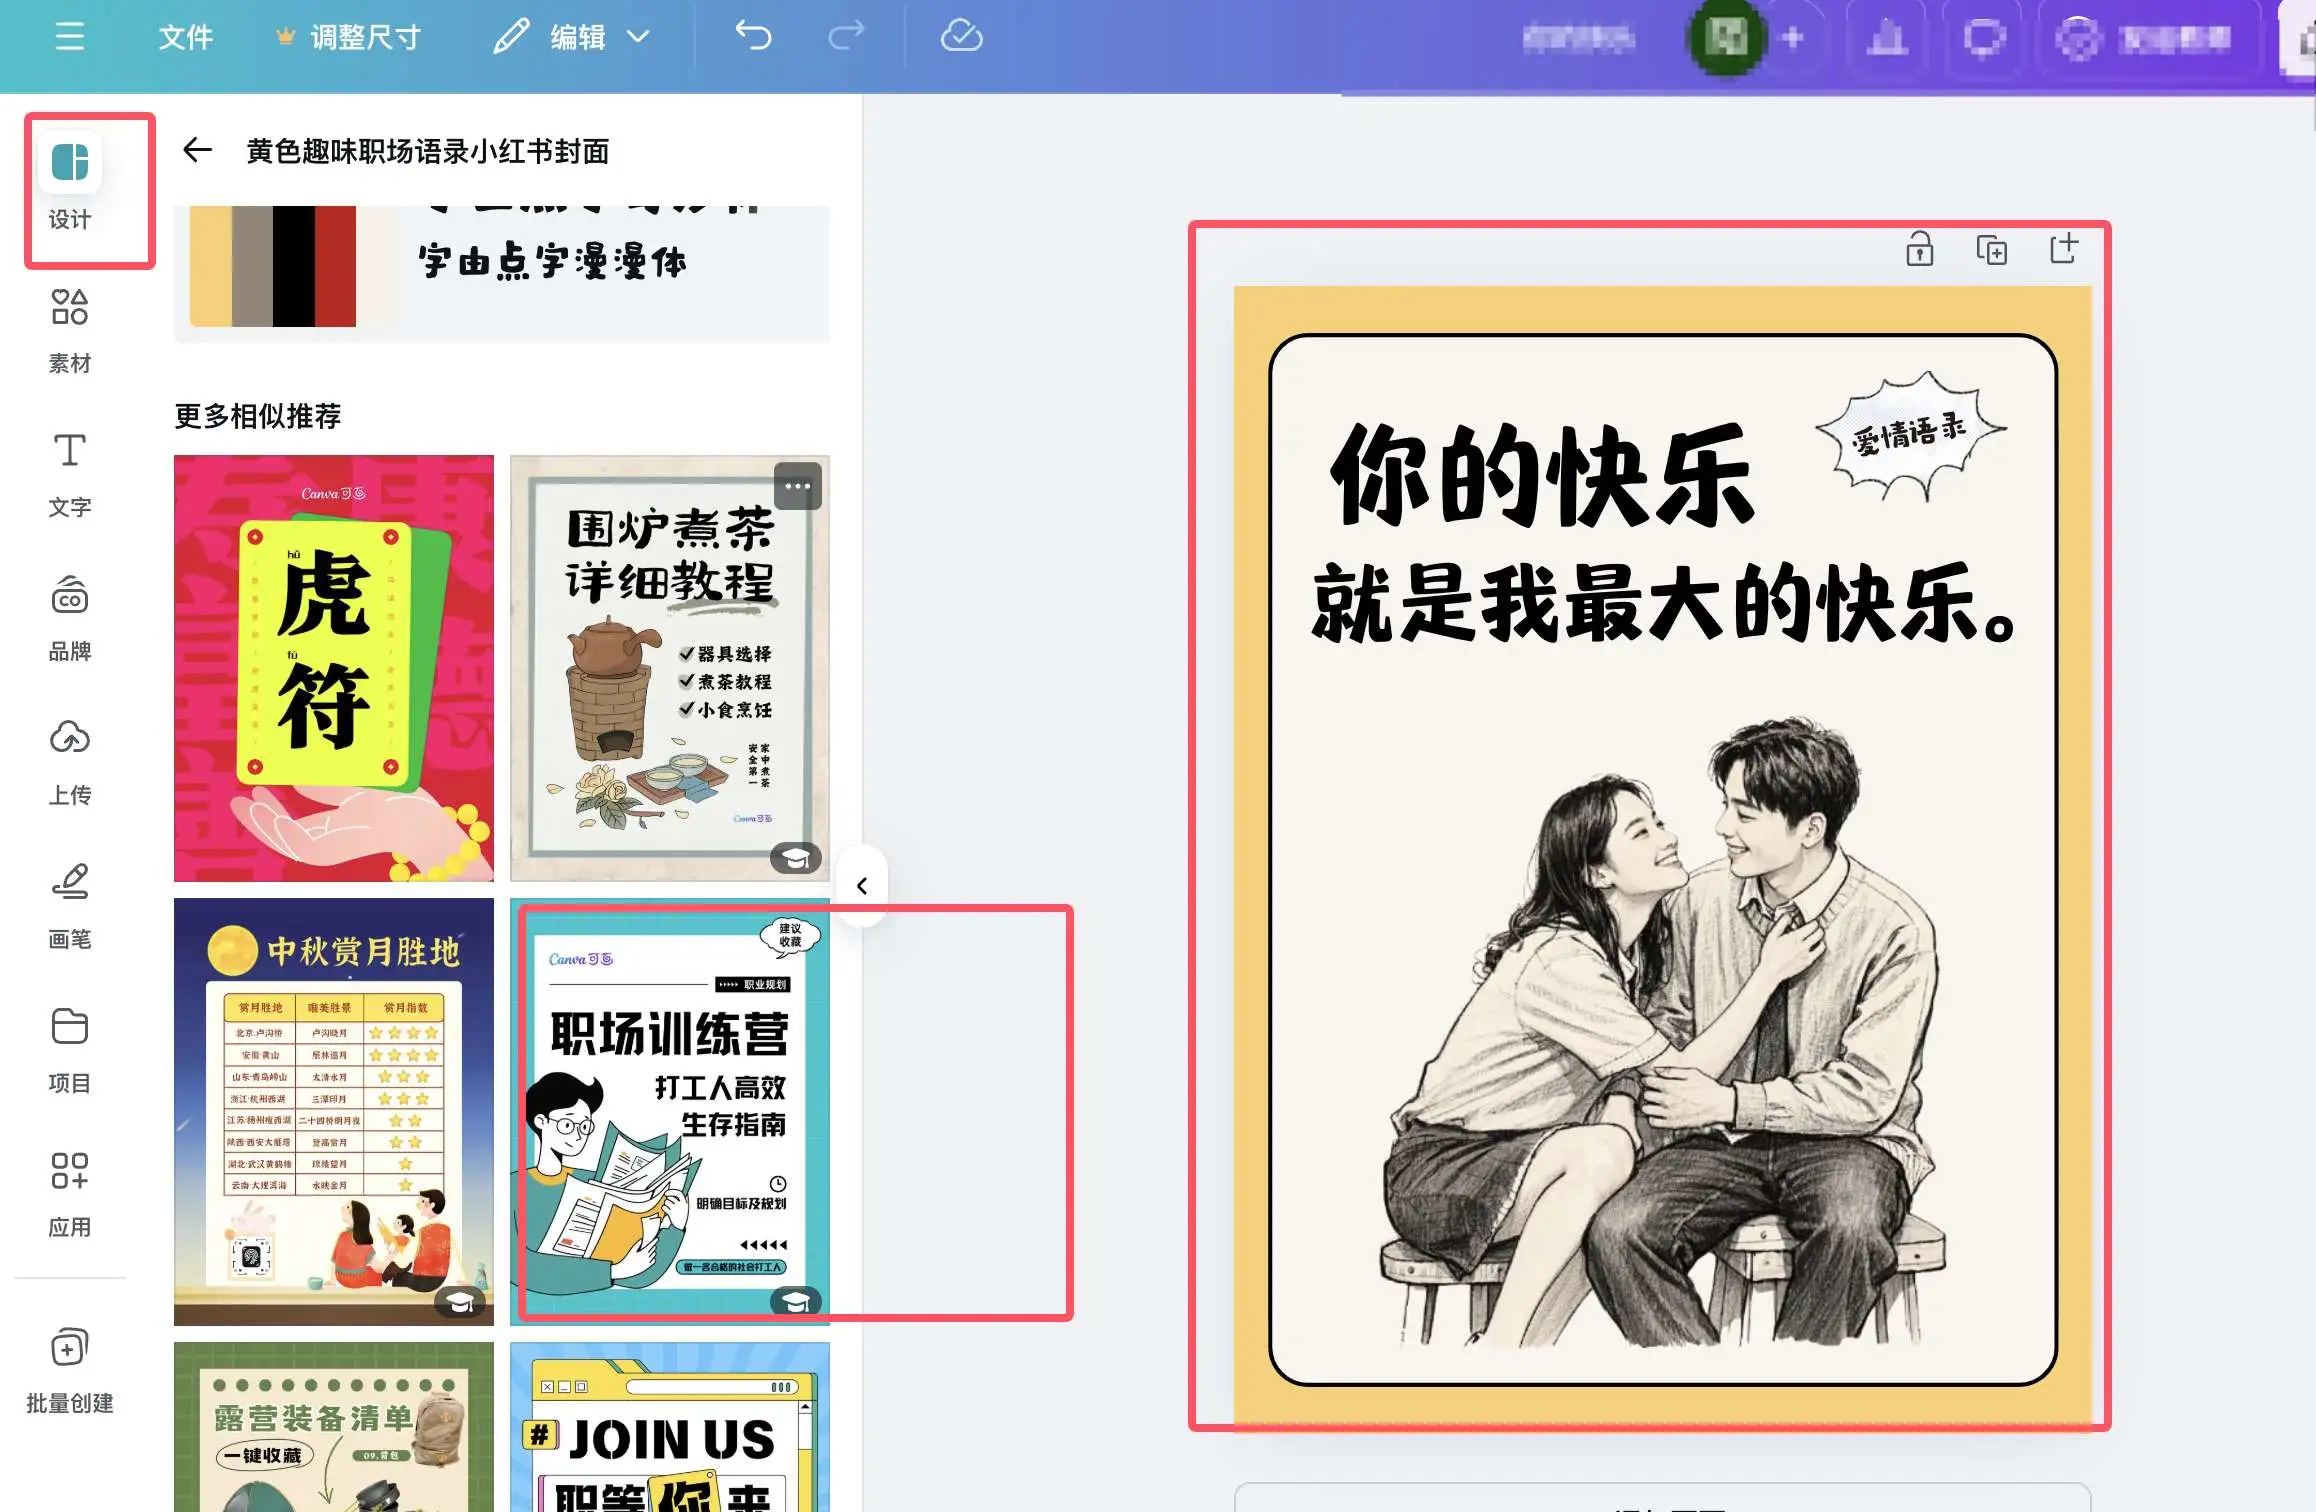
Task: Open the tea template more options menu
Action: (797, 486)
